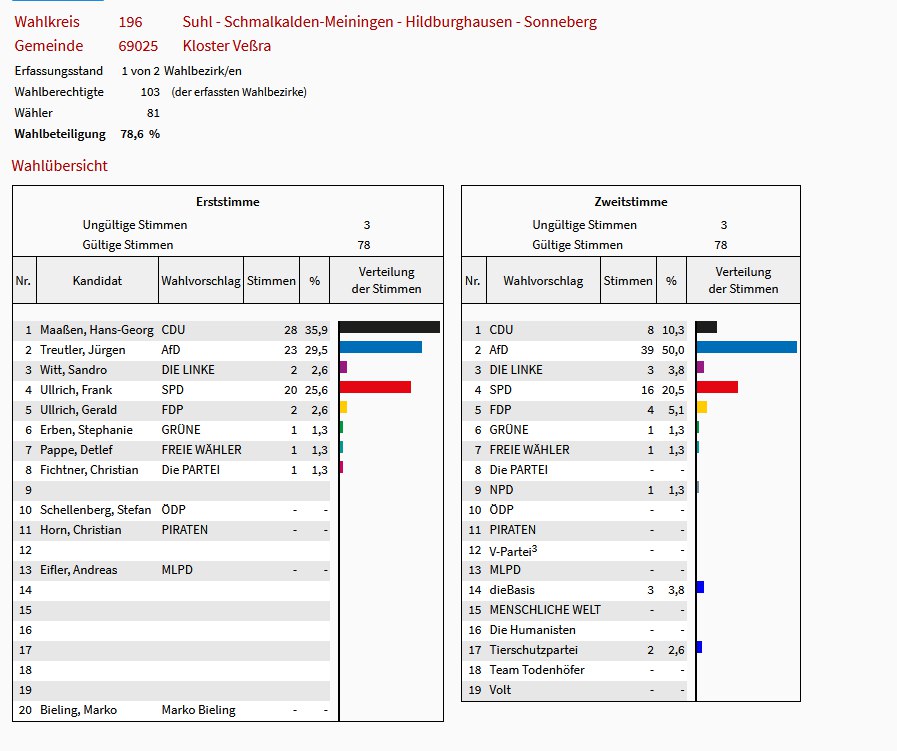Click SPD percentage '20,5' in Zweitstimme
Viewport: 897px width, 751px height.
tap(673, 390)
